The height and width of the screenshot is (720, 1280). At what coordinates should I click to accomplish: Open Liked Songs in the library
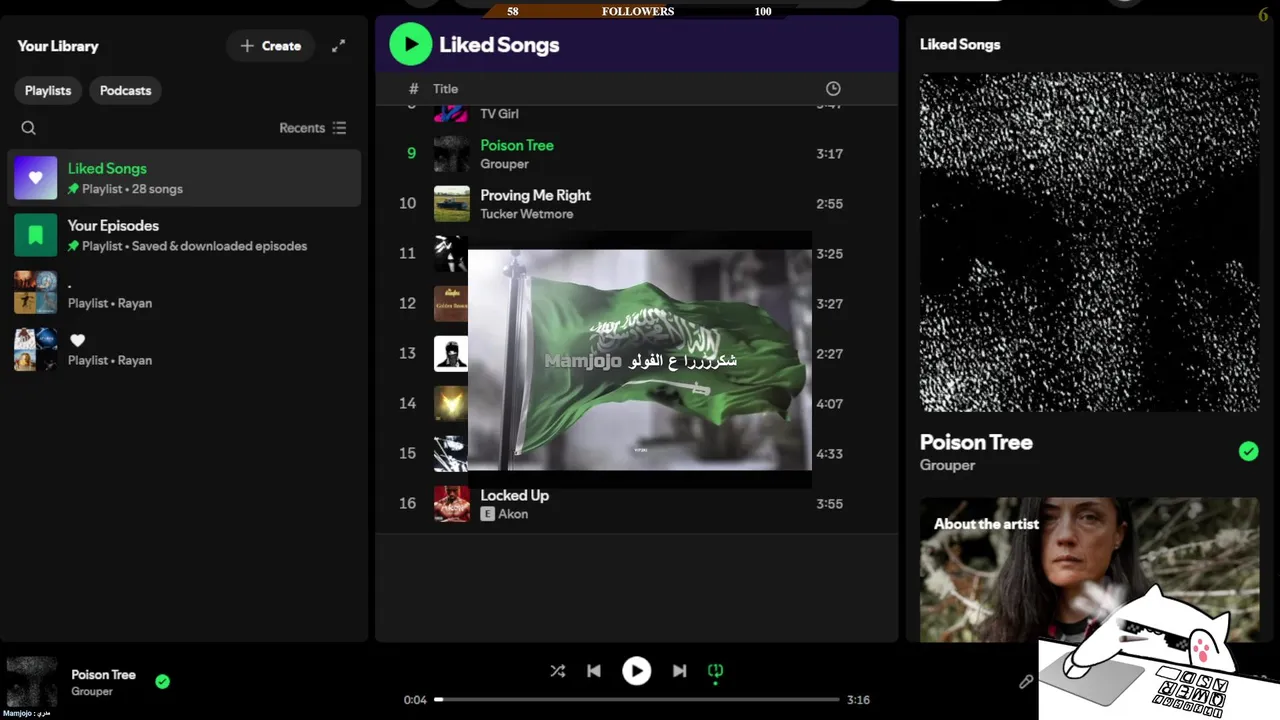(184, 178)
